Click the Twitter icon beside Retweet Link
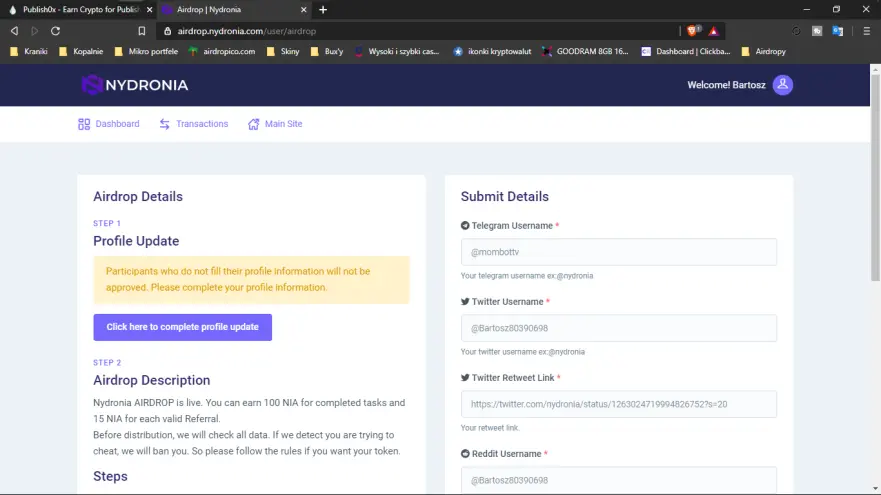 [465, 378]
